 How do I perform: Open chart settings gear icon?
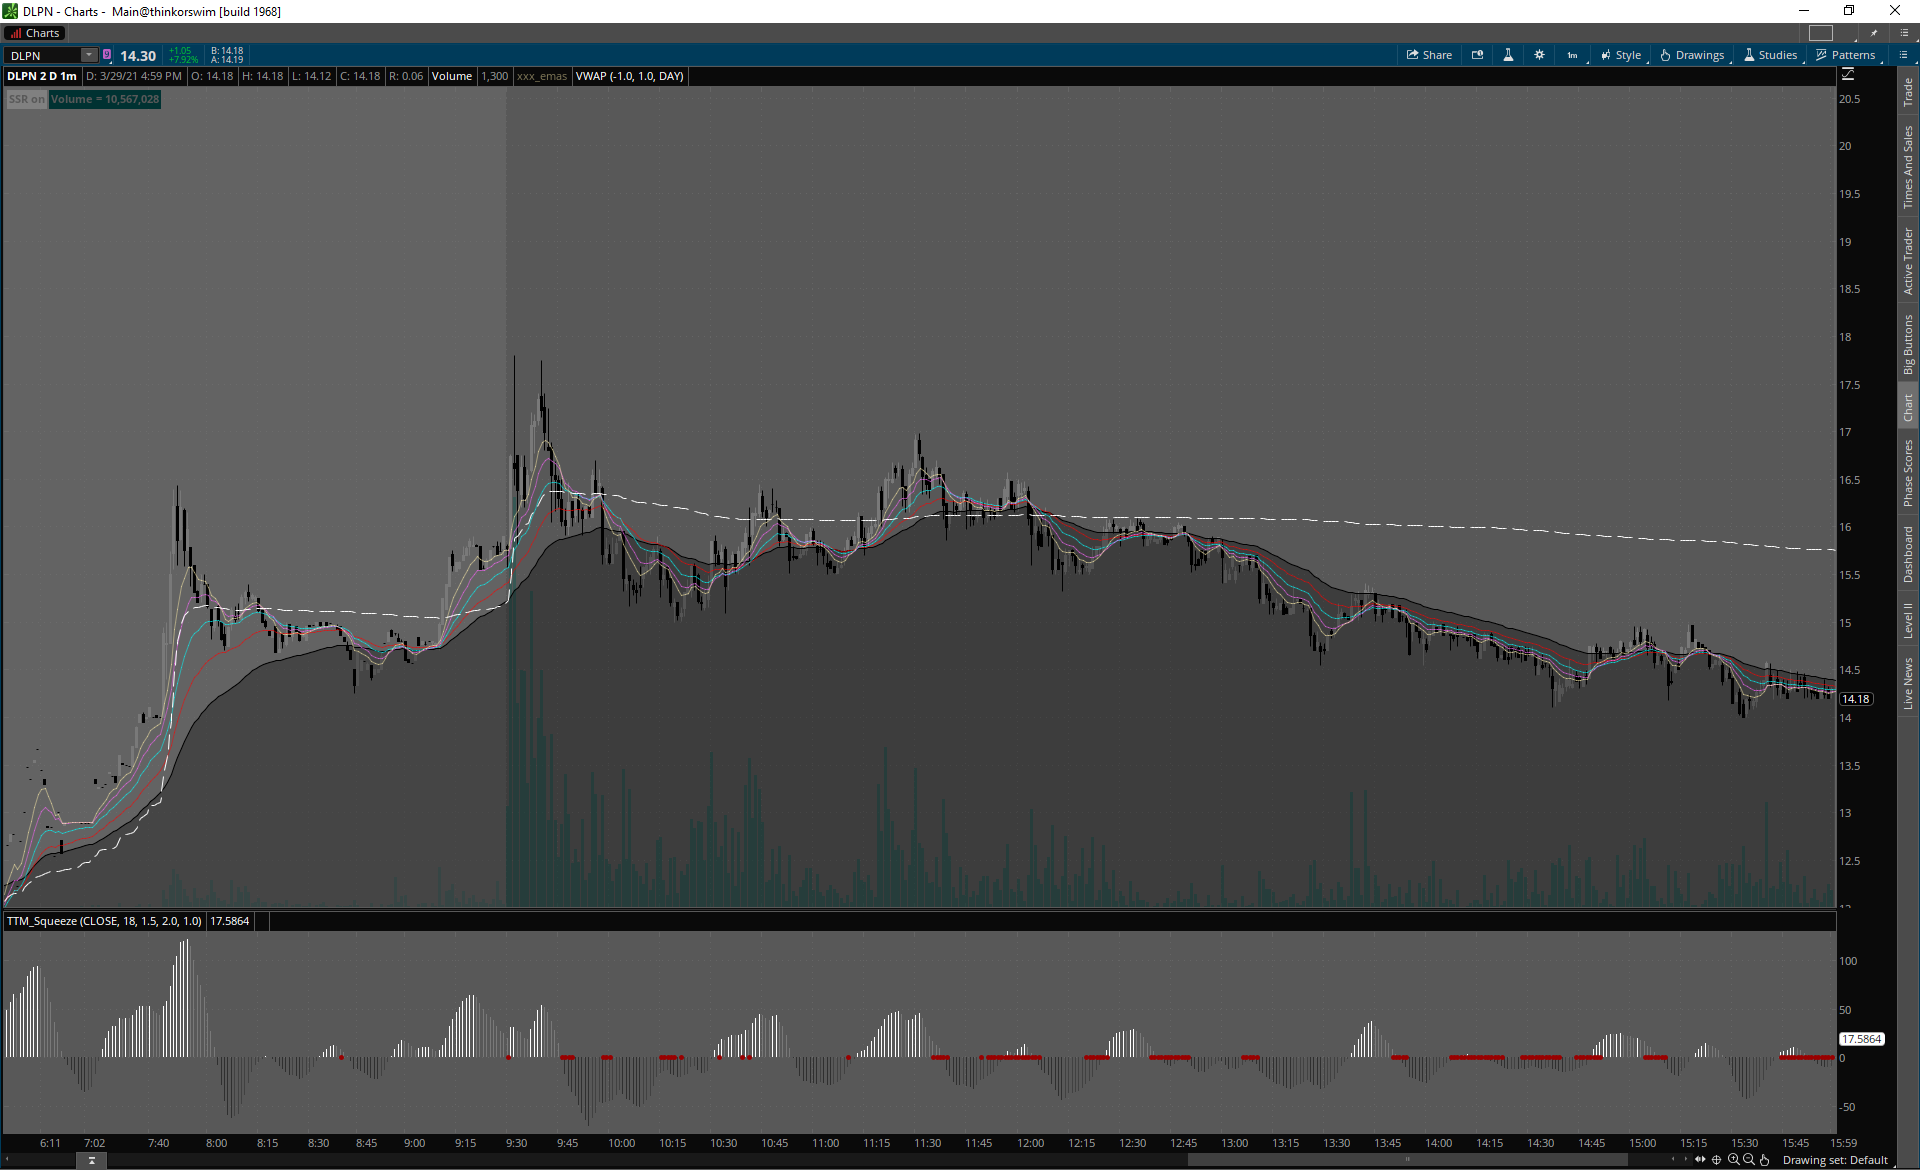click(x=1539, y=55)
